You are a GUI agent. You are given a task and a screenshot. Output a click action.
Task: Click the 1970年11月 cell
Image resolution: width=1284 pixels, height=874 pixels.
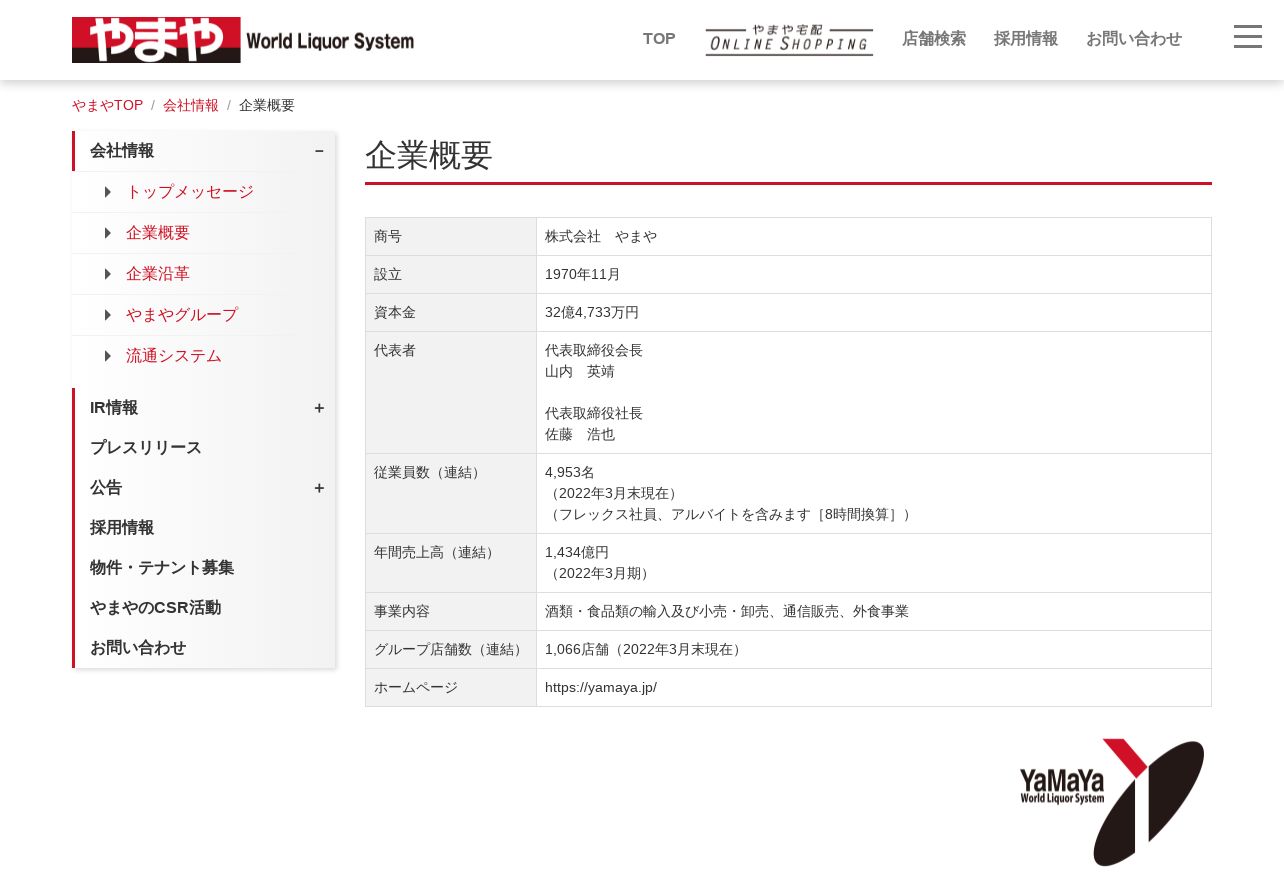[x=874, y=275]
